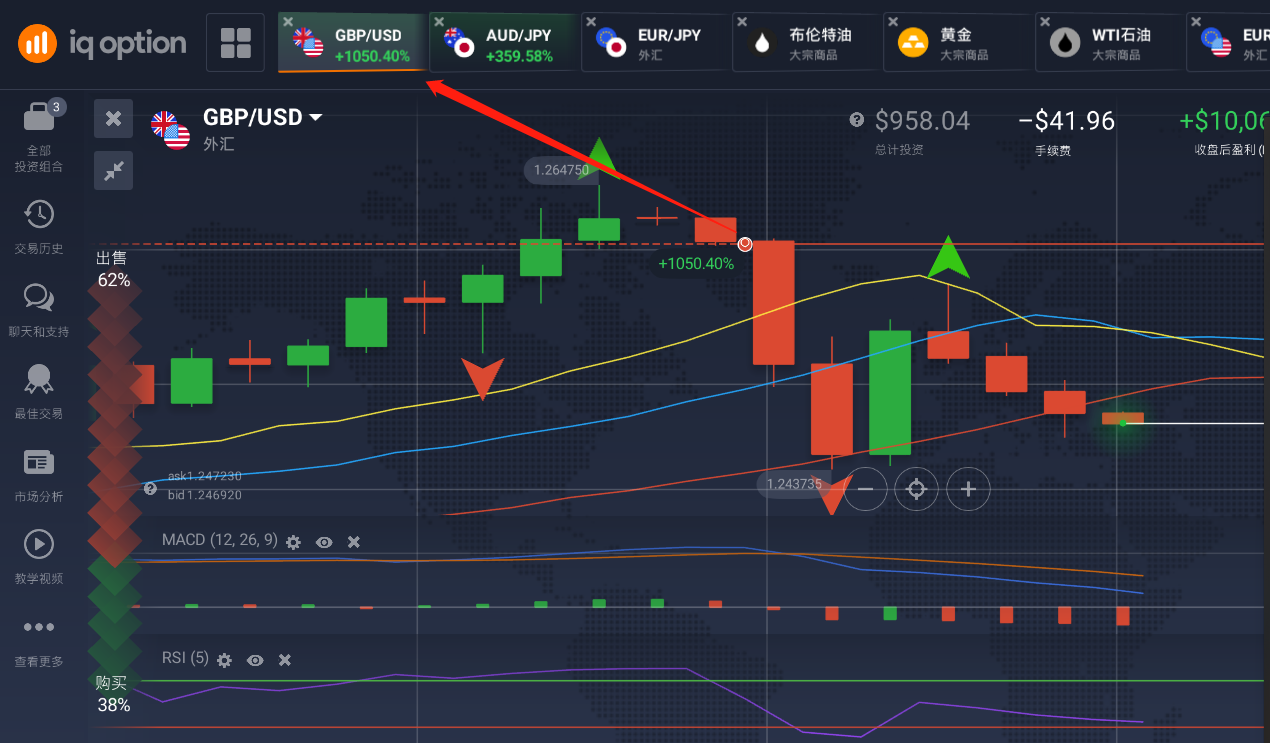Open chat and support icon

point(39,297)
